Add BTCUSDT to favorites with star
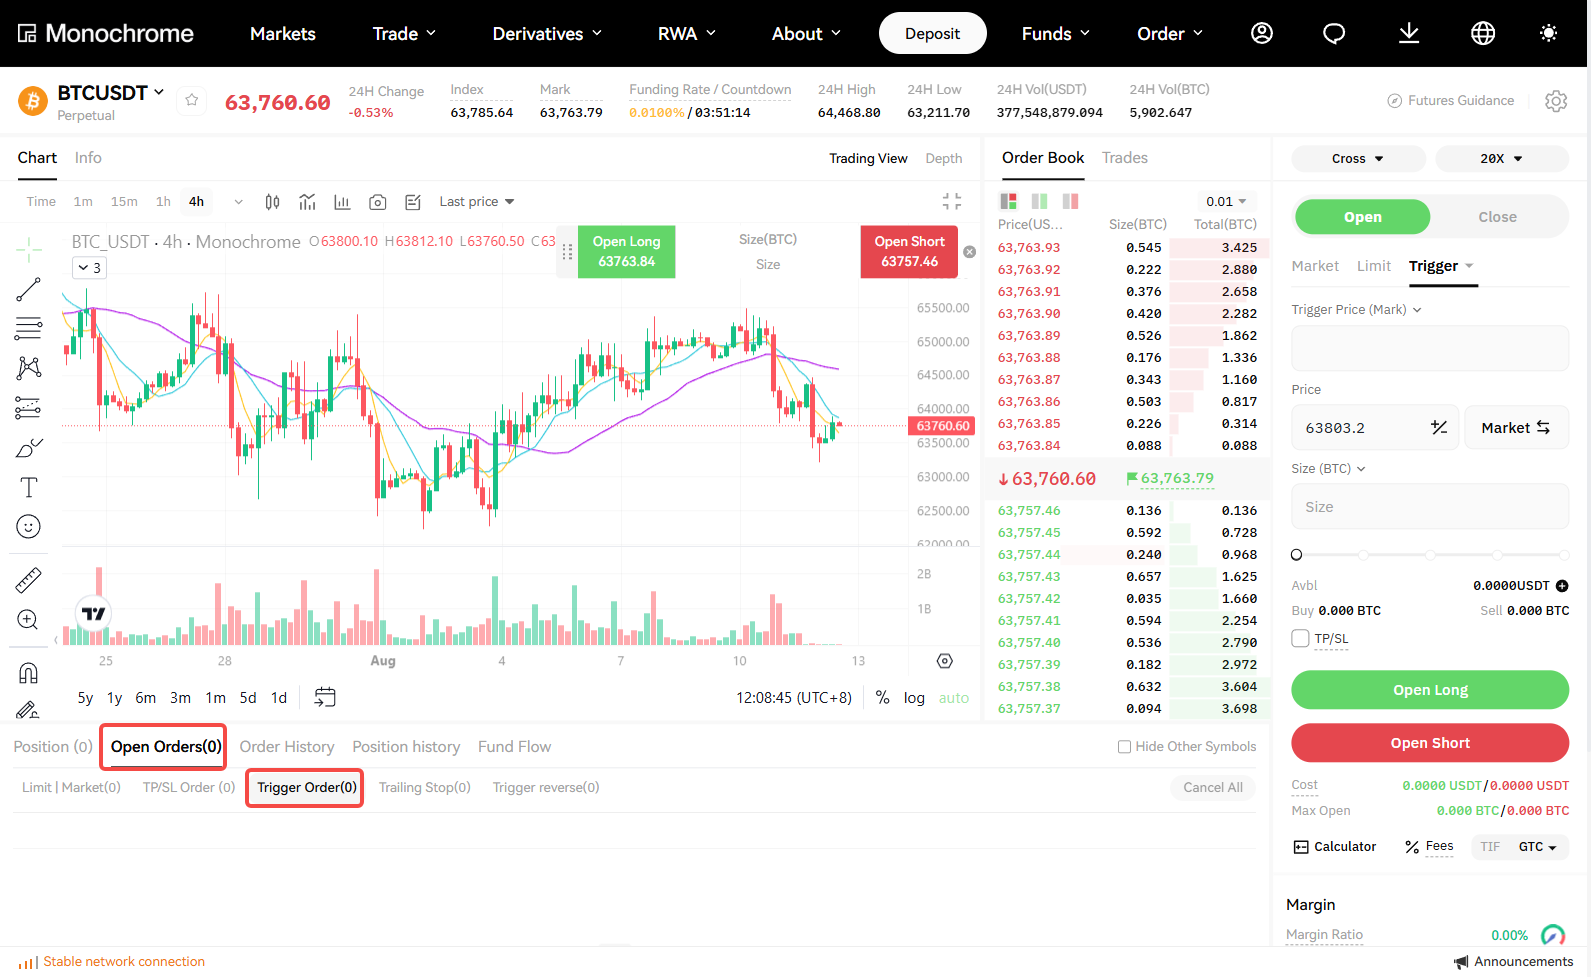The width and height of the screenshot is (1591, 977). click(x=192, y=100)
